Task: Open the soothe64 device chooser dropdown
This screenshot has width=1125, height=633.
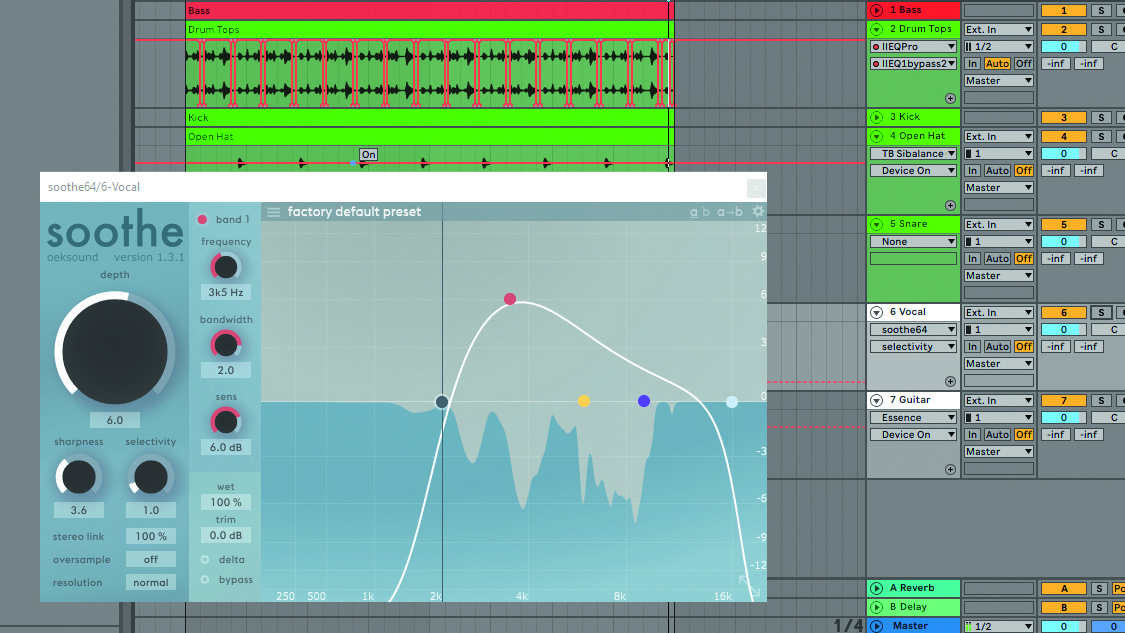Action: coord(913,329)
